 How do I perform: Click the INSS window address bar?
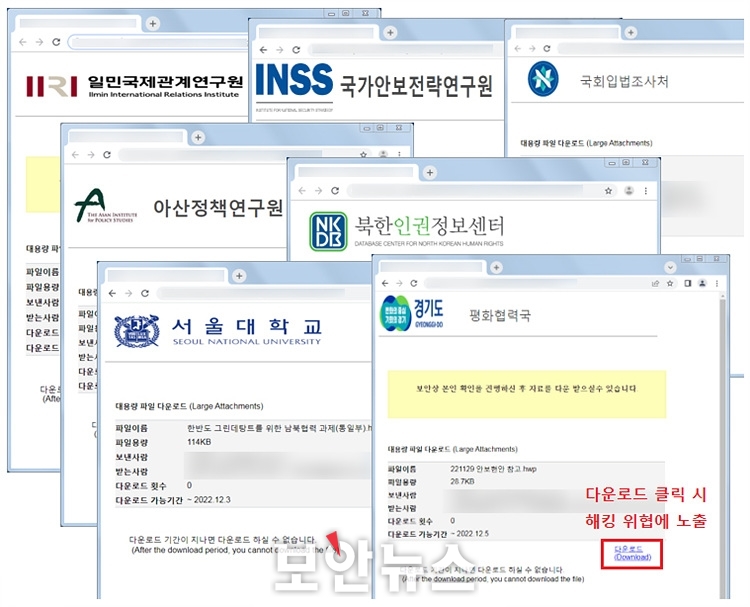(x=404, y=50)
